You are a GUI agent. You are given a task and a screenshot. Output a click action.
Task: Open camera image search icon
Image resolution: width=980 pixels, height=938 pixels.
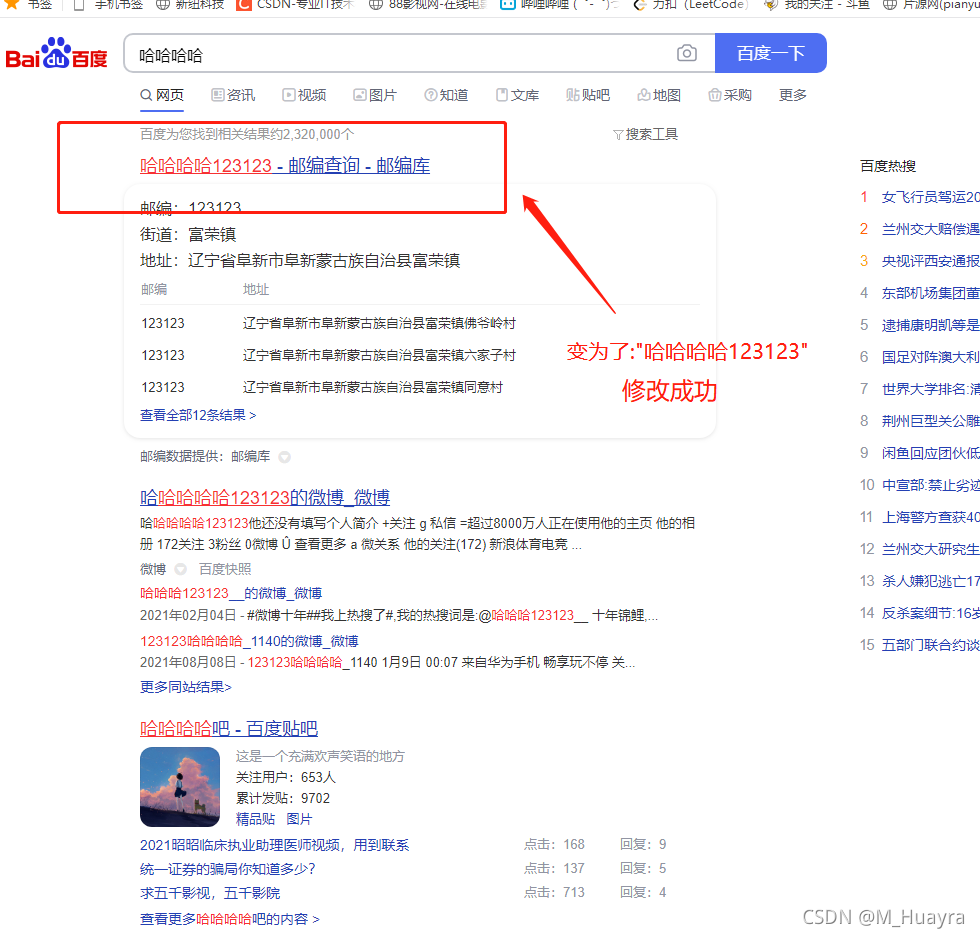click(686, 54)
